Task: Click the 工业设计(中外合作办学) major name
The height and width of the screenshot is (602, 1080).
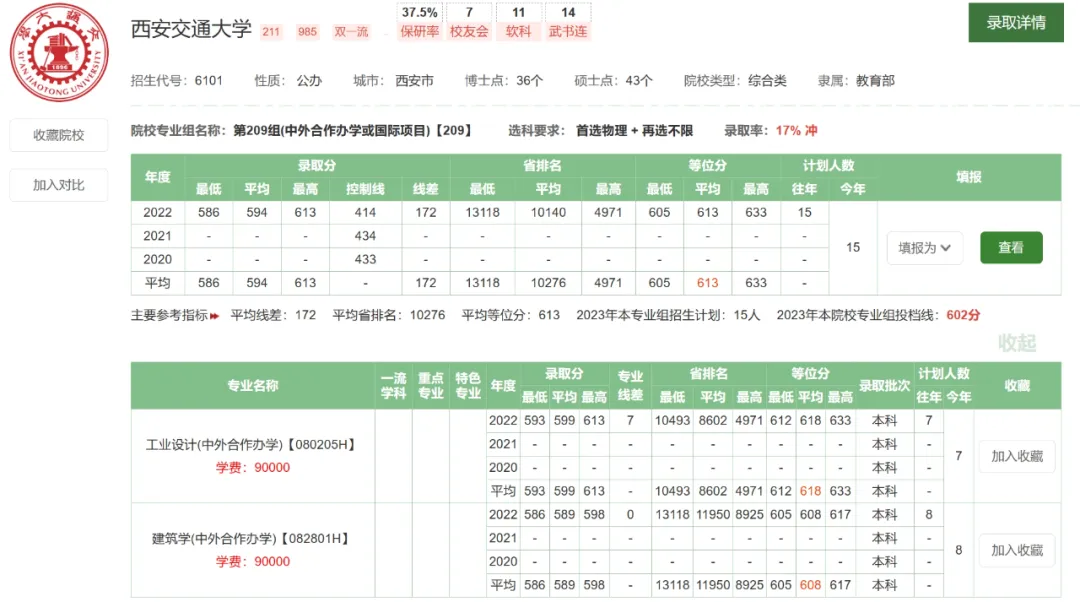Action: point(251,444)
